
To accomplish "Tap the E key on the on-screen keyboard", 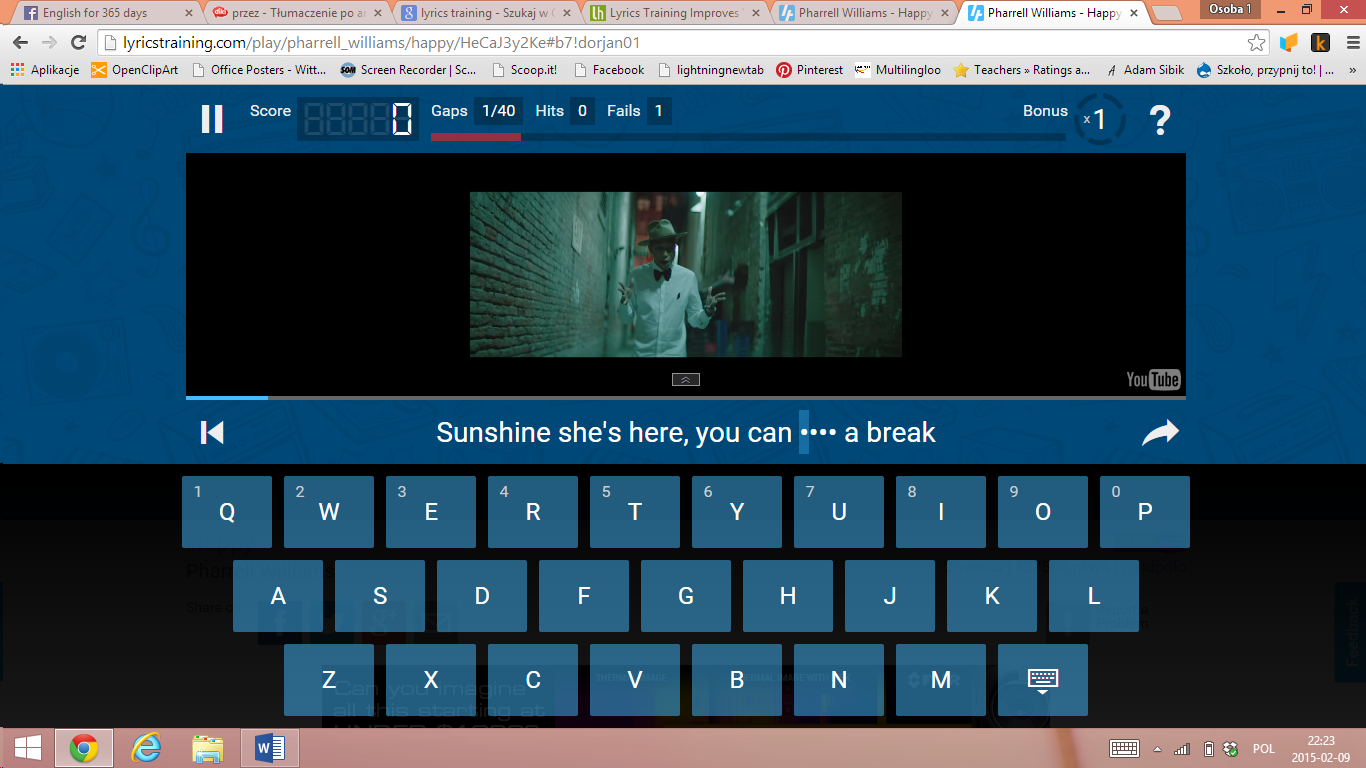I will [431, 512].
